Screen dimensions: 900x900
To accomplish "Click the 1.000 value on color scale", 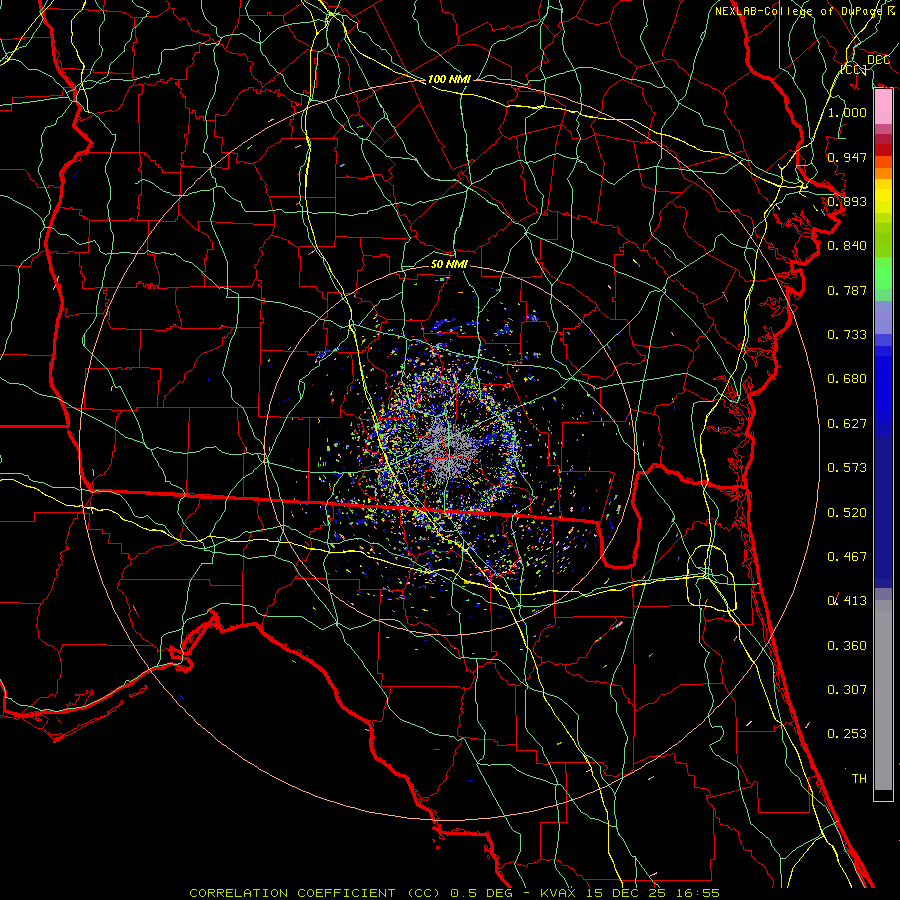I will coord(847,112).
